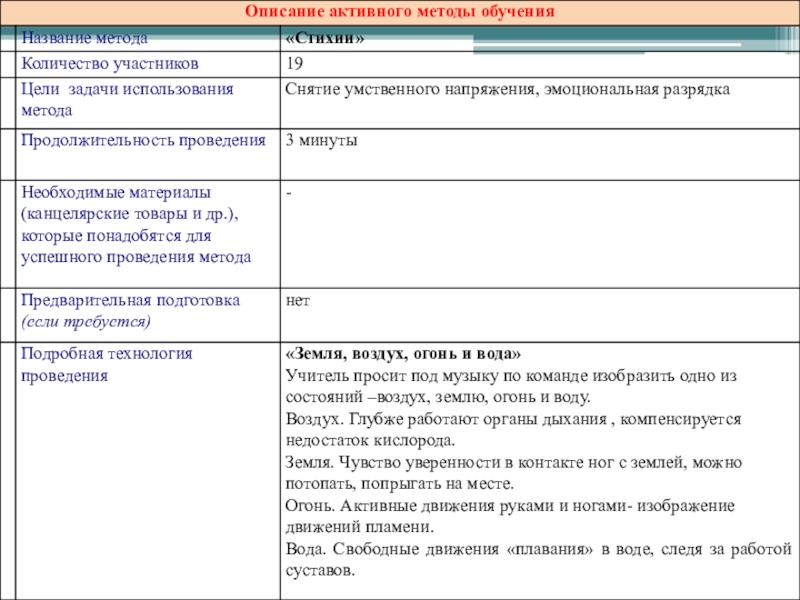The width and height of the screenshot is (800, 600).
Task: Click the dash value in materials row
Action: (x=289, y=193)
